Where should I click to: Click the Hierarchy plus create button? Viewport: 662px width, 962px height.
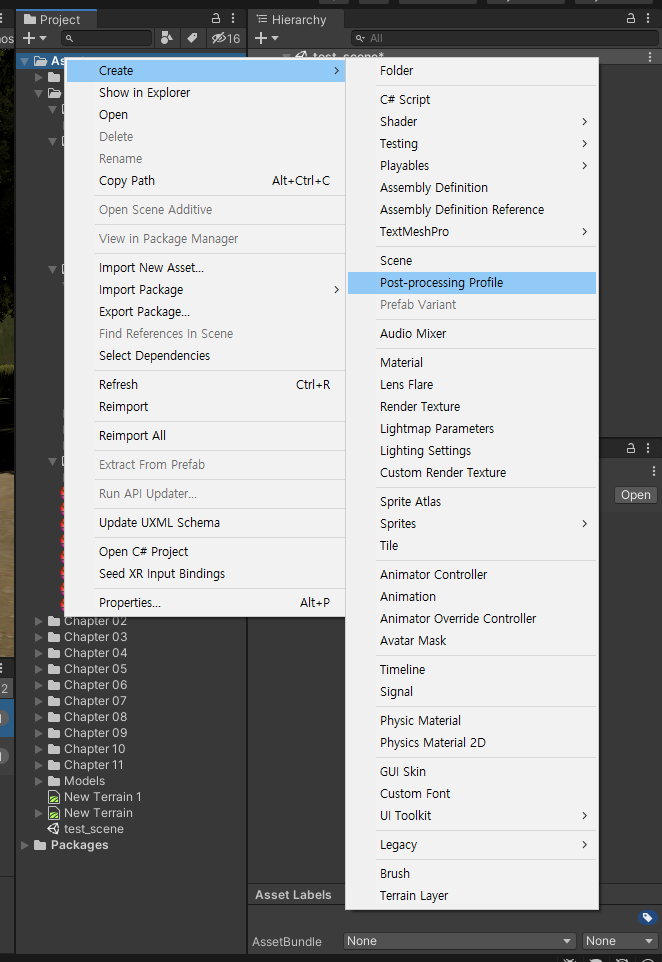[266, 38]
